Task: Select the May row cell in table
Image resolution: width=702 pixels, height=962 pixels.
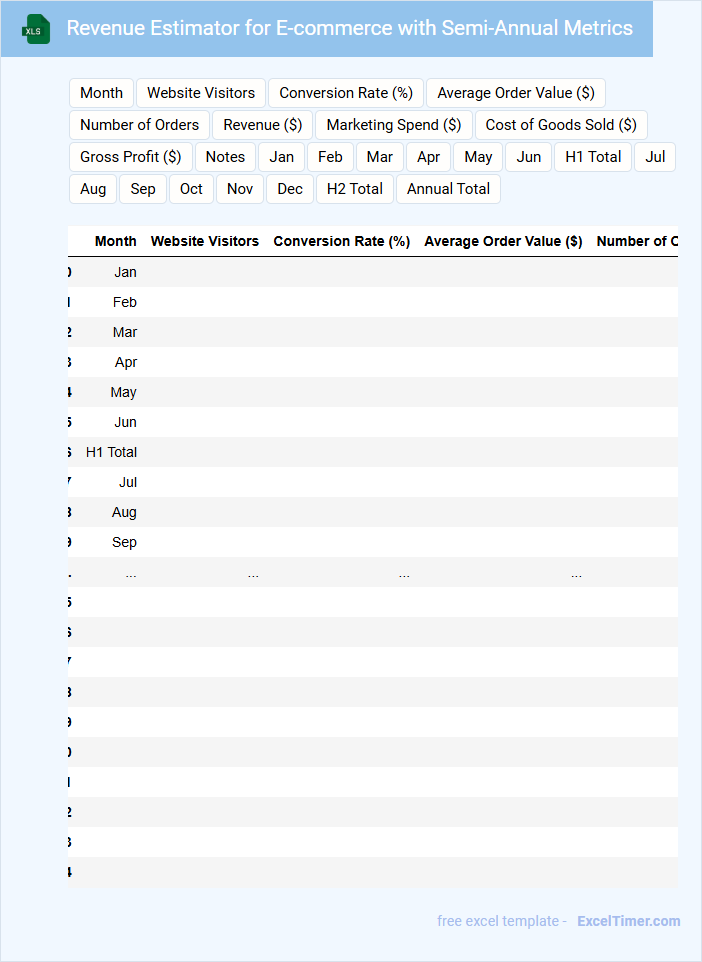Action: coord(123,393)
